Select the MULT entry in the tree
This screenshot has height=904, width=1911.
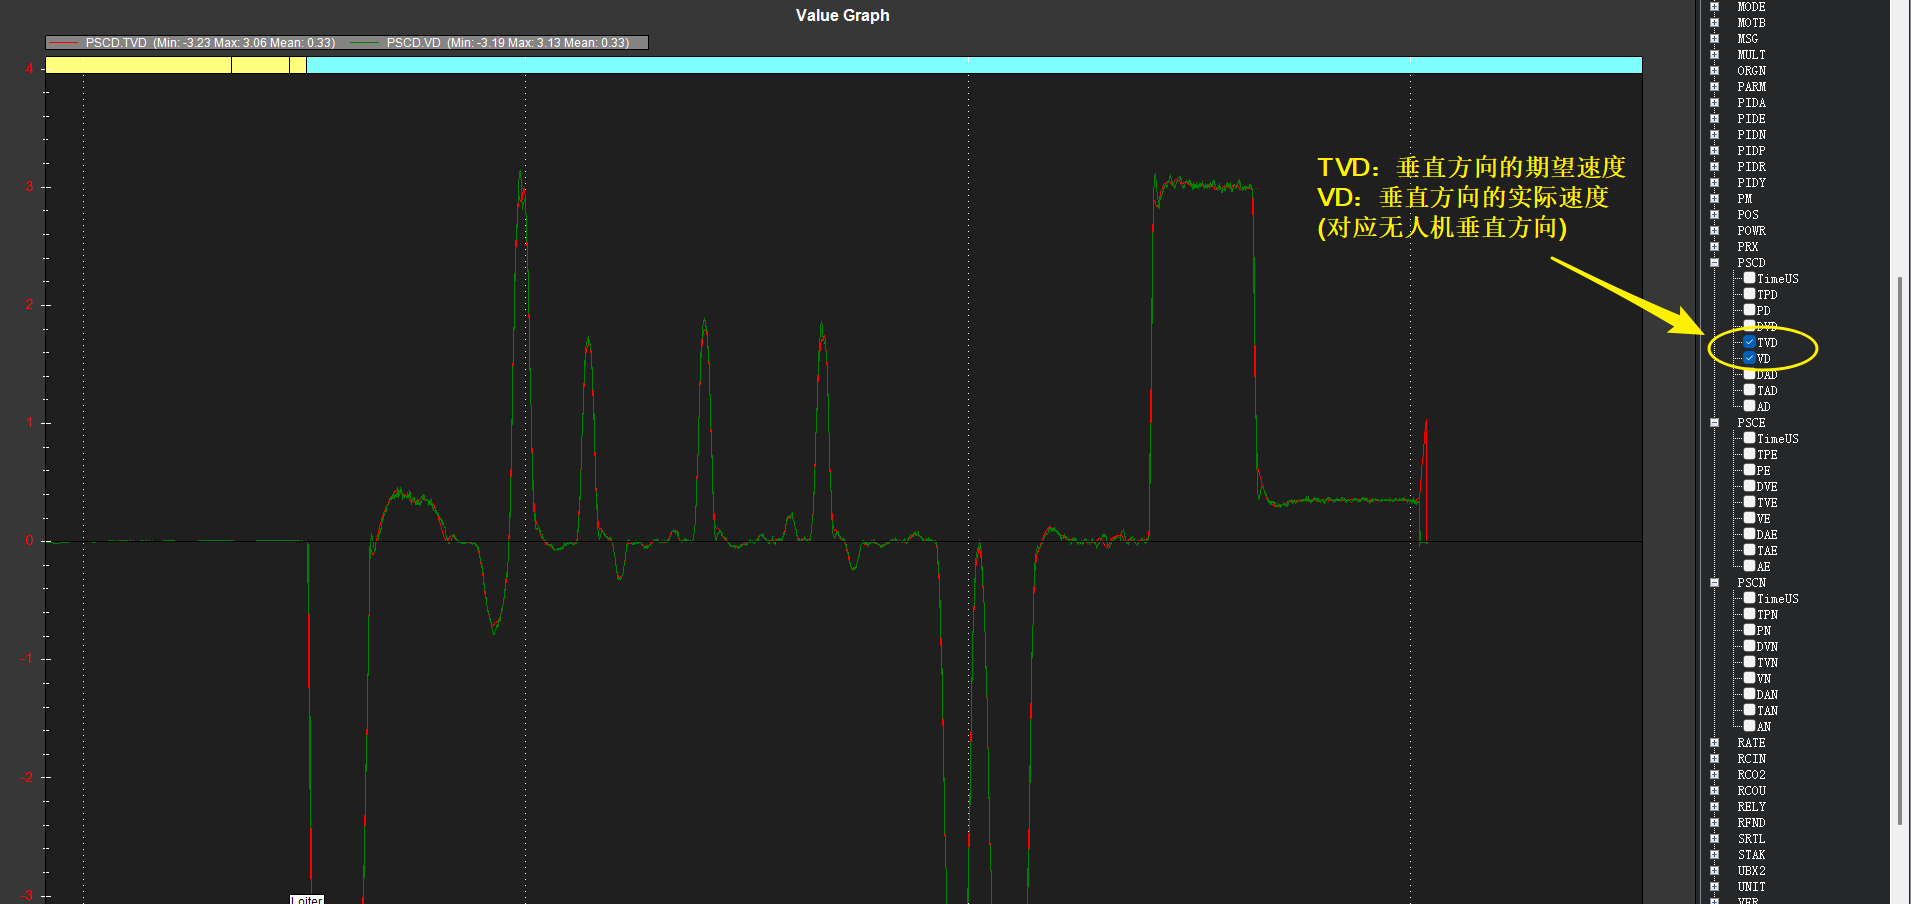coord(1751,55)
